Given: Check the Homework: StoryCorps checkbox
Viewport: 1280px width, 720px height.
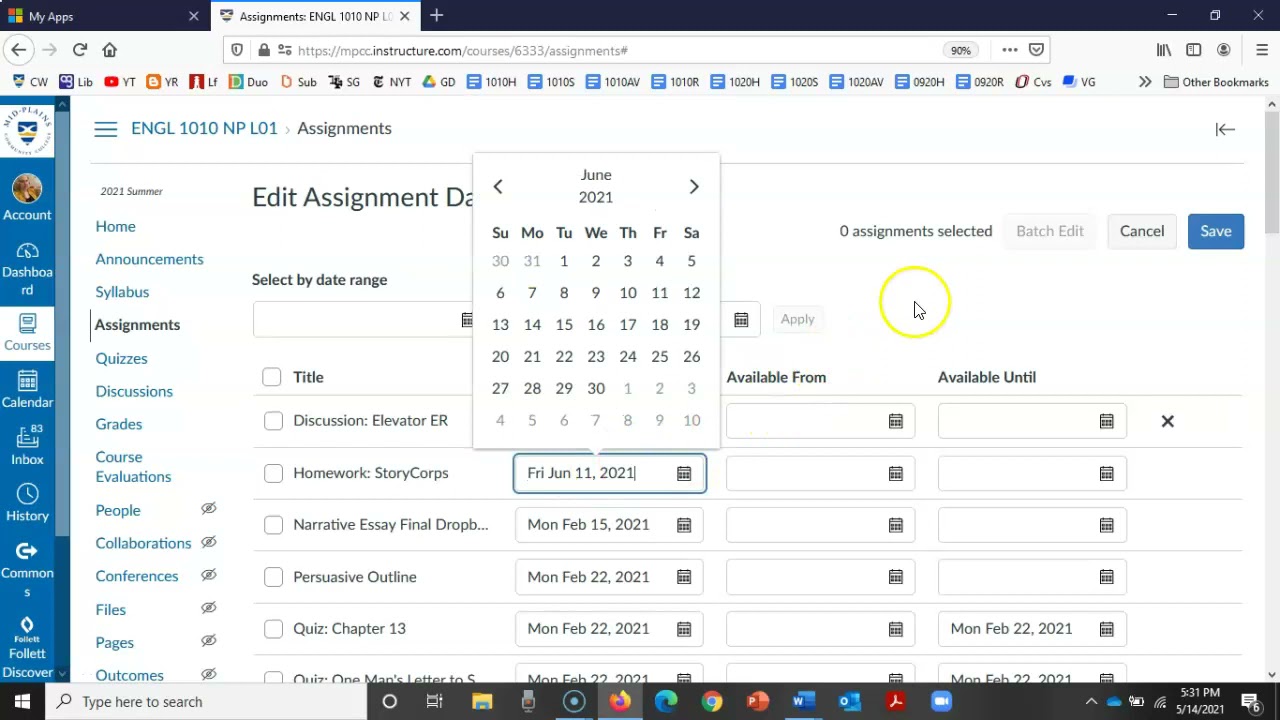Looking at the screenshot, I should [x=273, y=473].
